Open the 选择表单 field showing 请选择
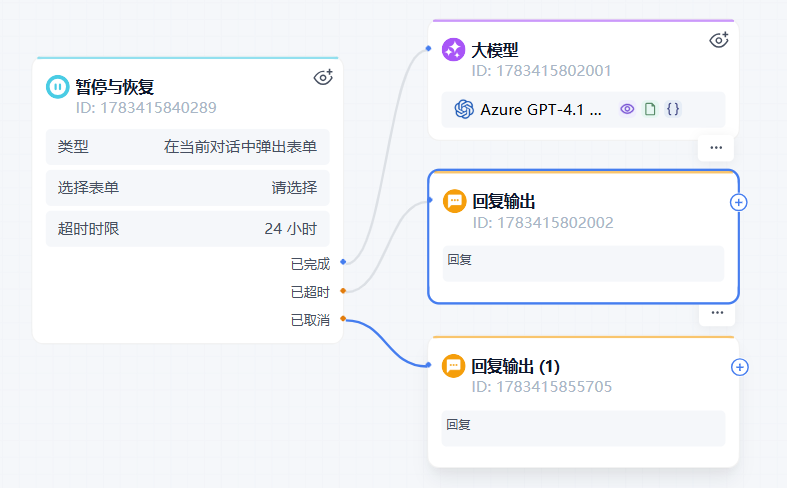This screenshot has height=488, width=787. pos(188,188)
